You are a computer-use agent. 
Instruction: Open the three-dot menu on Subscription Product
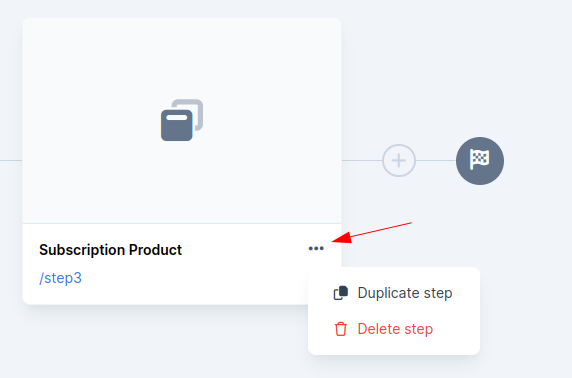click(x=316, y=248)
